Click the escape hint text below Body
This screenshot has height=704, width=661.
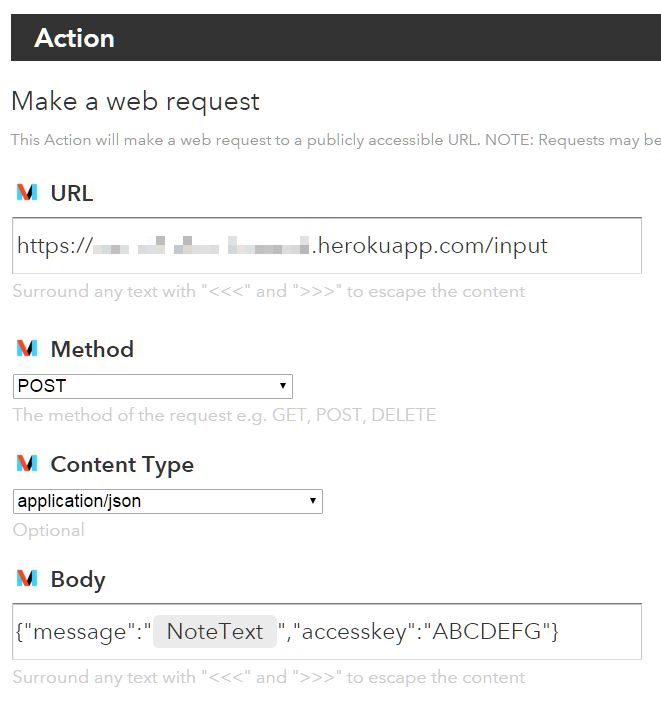coord(268,677)
